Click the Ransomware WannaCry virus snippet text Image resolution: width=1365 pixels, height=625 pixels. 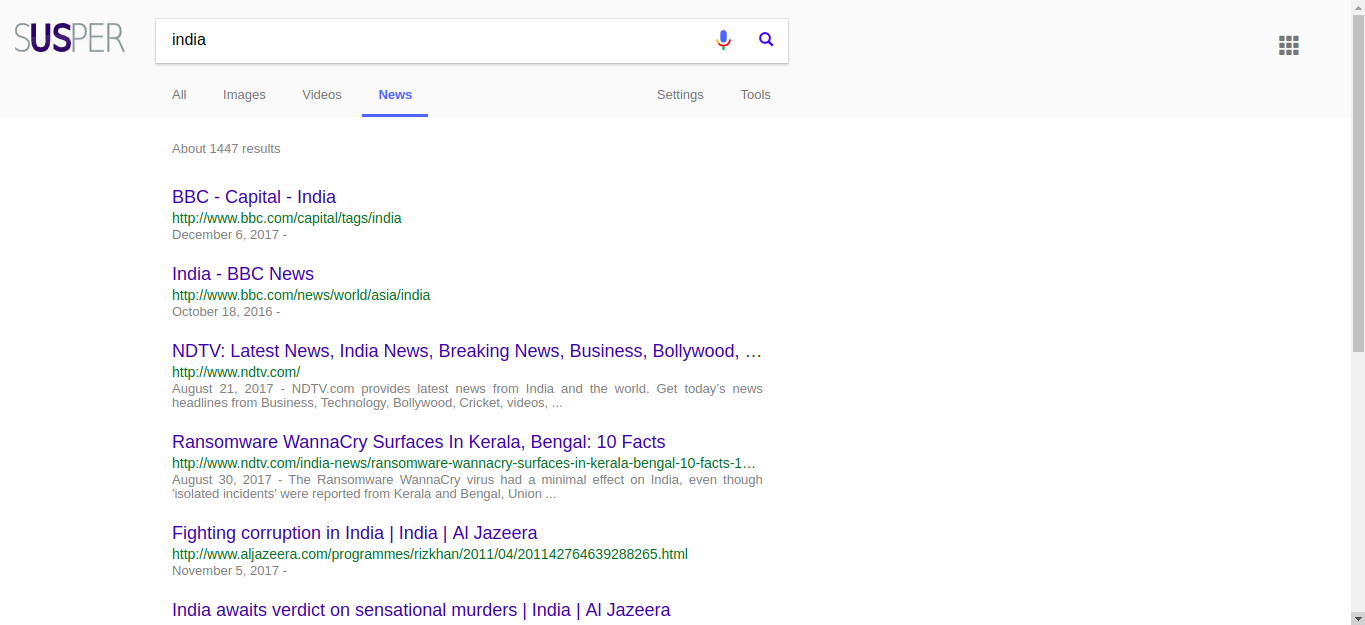tap(467, 487)
